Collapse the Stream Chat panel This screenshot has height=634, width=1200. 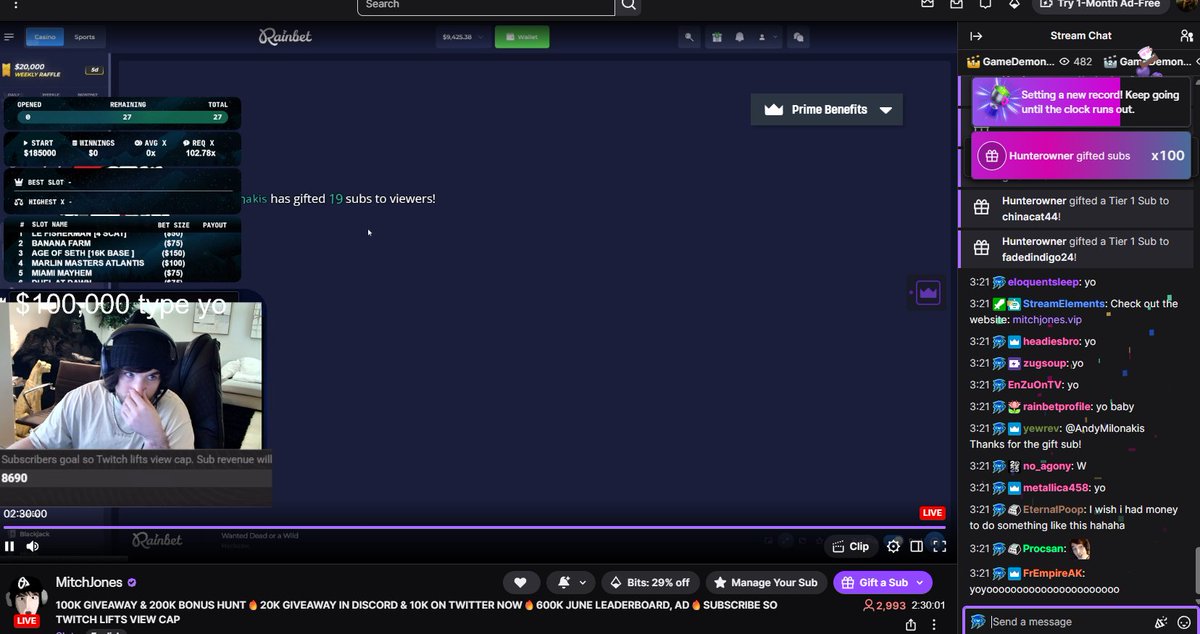(x=977, y=36)
